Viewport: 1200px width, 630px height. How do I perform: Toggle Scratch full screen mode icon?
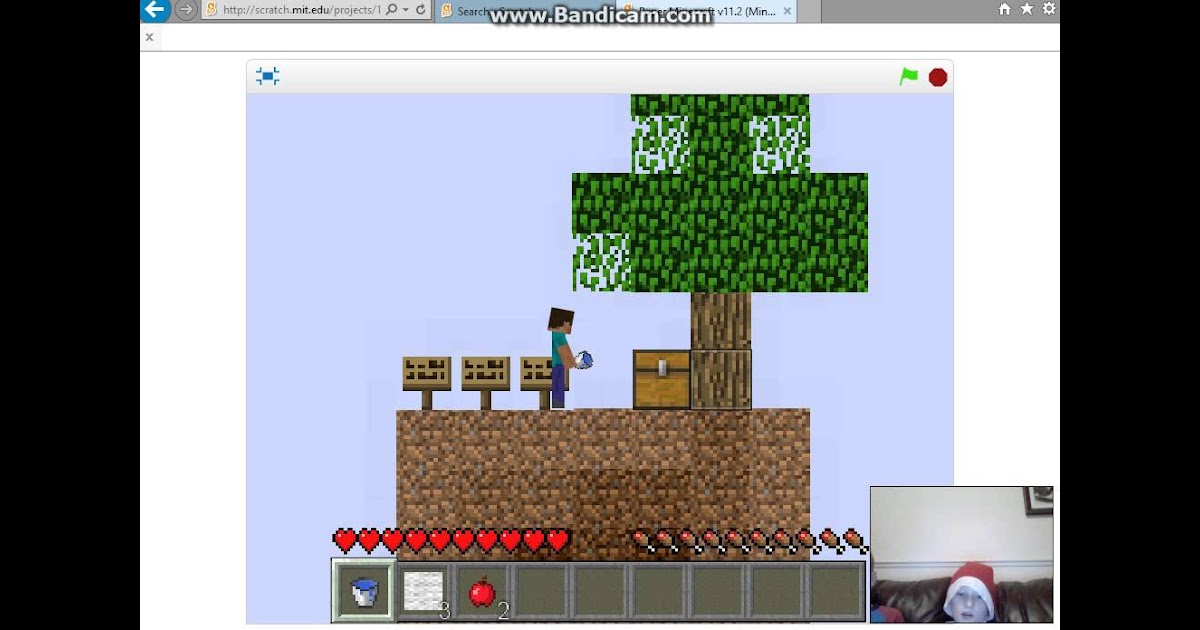click(x=267, y=76)
